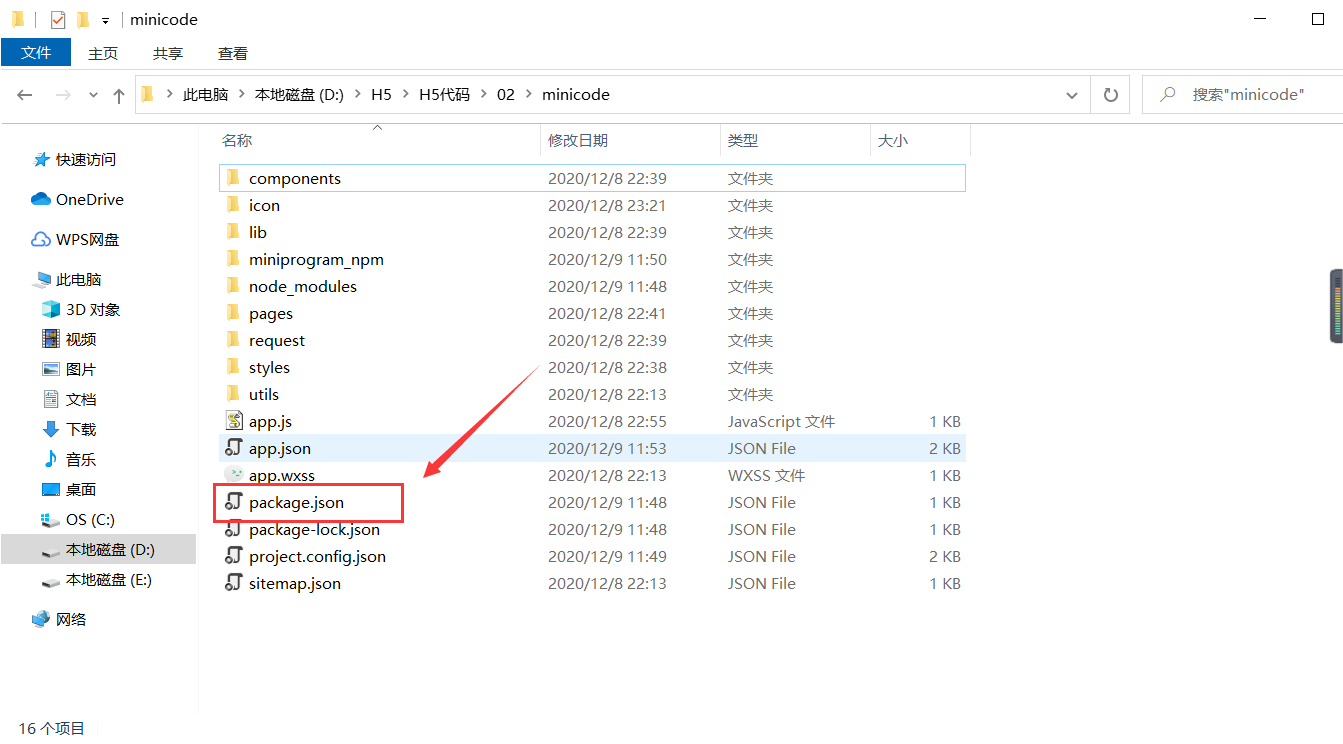Select the miniprogram_npm folder icon
The image size is (1343, 744).
(x=234, y=259)
